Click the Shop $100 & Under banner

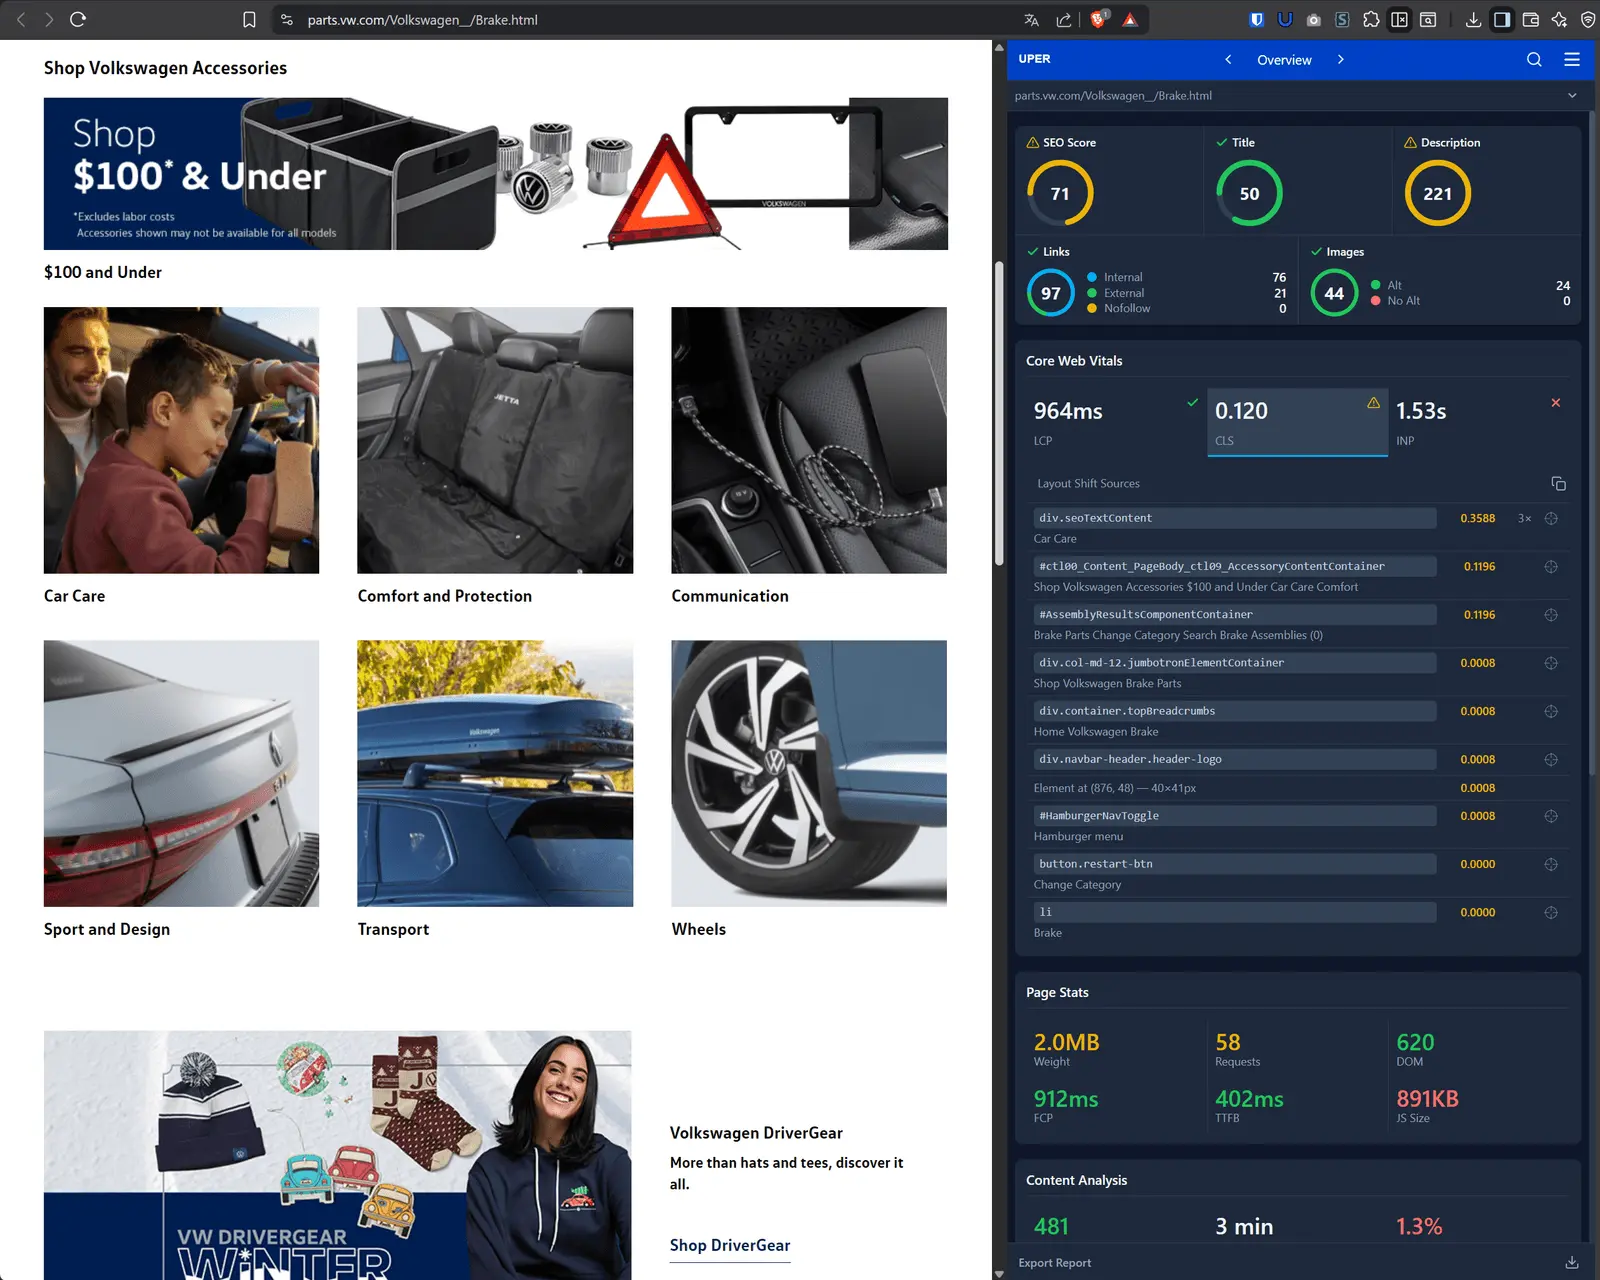click(496, 174)
